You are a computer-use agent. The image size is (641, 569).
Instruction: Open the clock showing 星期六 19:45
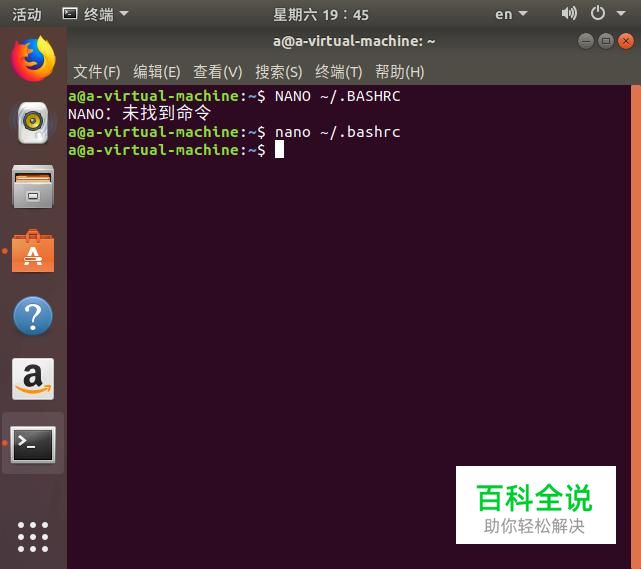pyautogui.click(x=320, y=15)
